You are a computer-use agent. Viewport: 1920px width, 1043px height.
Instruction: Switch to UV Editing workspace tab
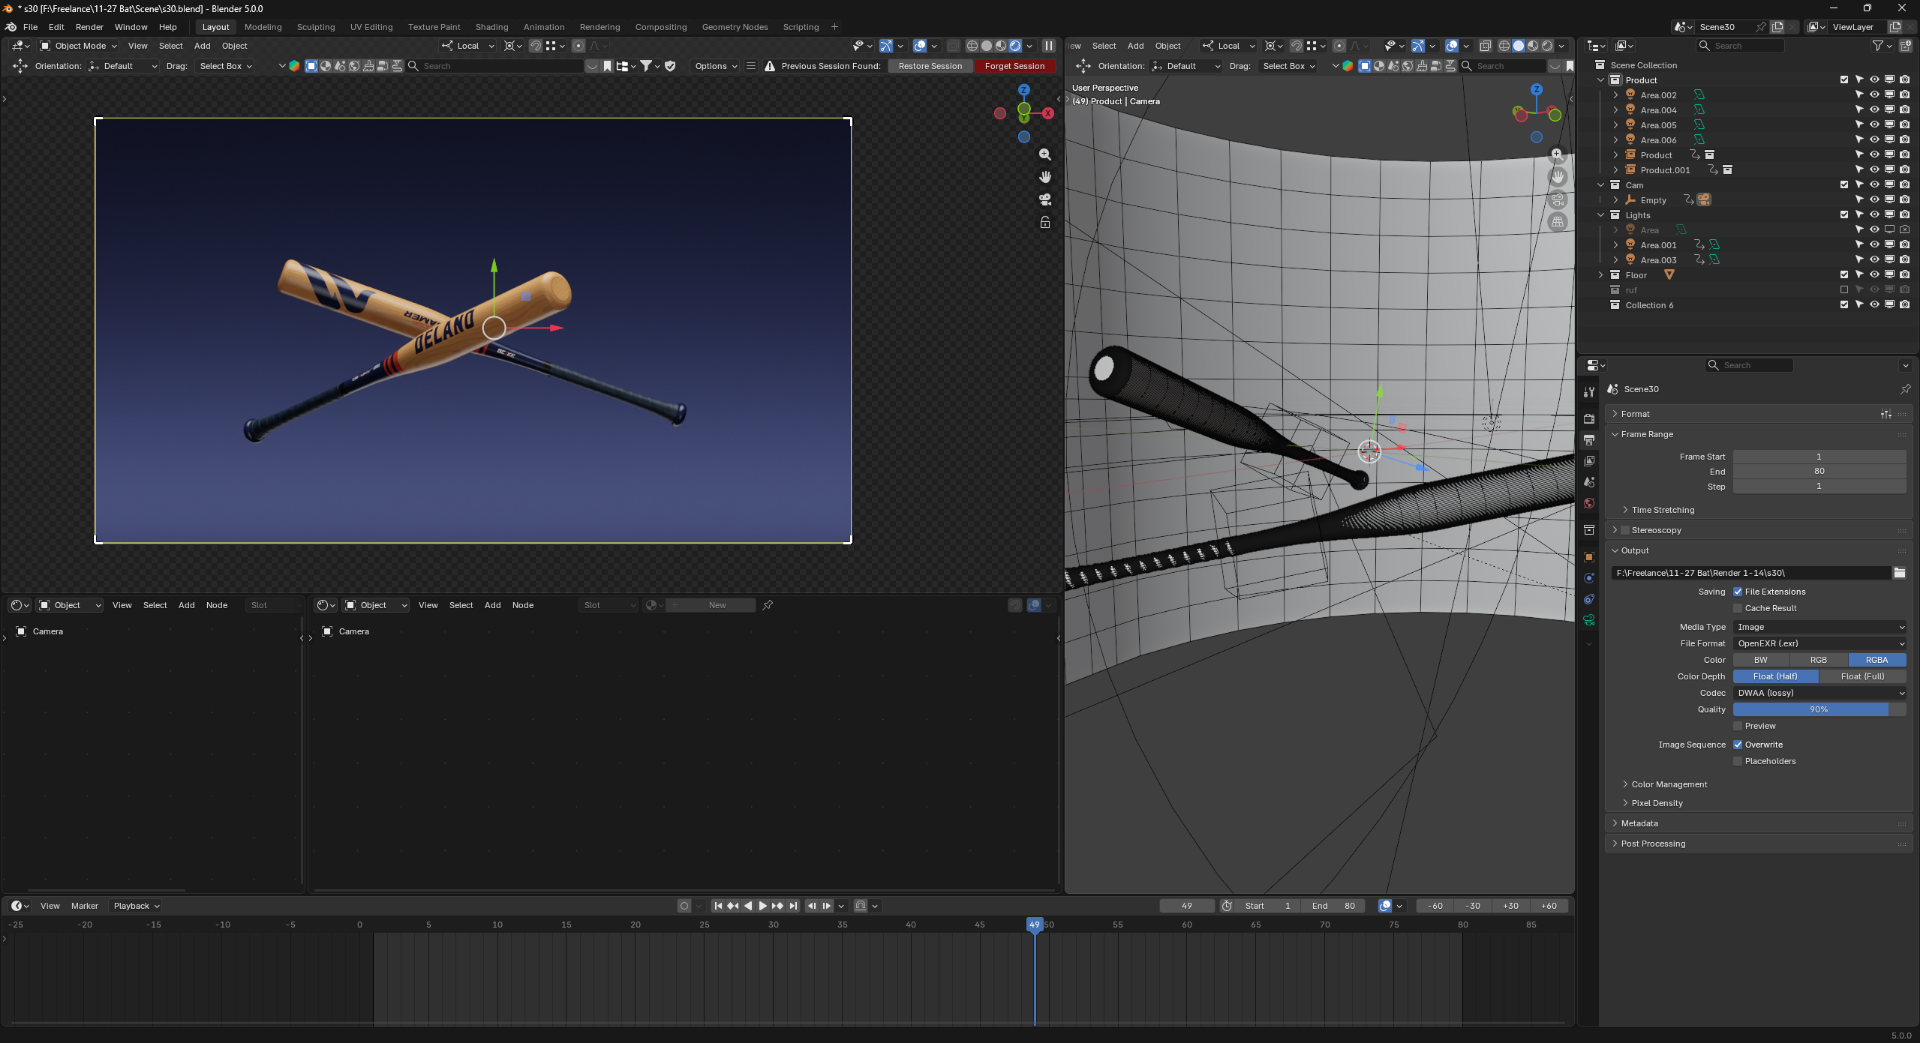coord(371,27)
